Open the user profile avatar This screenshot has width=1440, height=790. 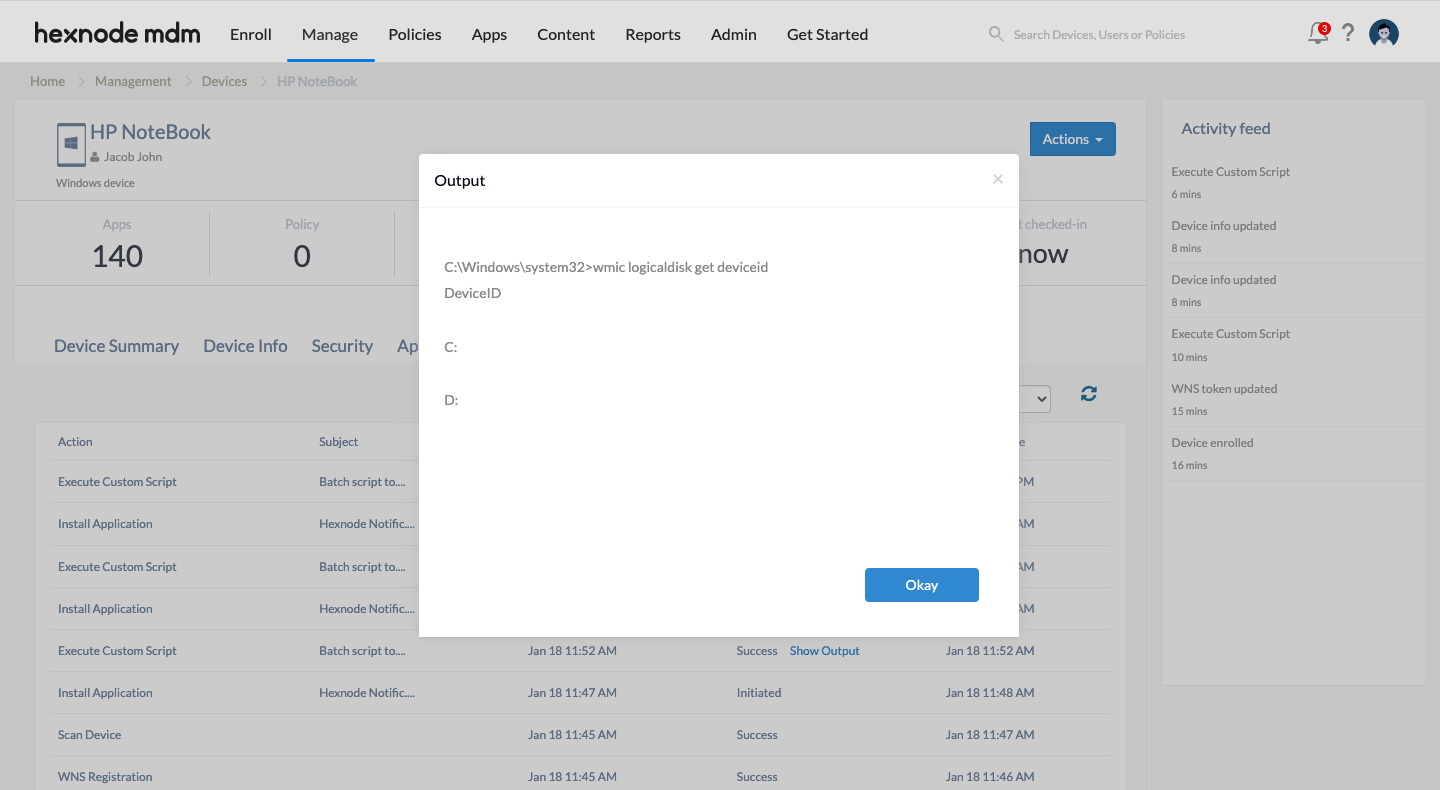(x=1384, y=33)
